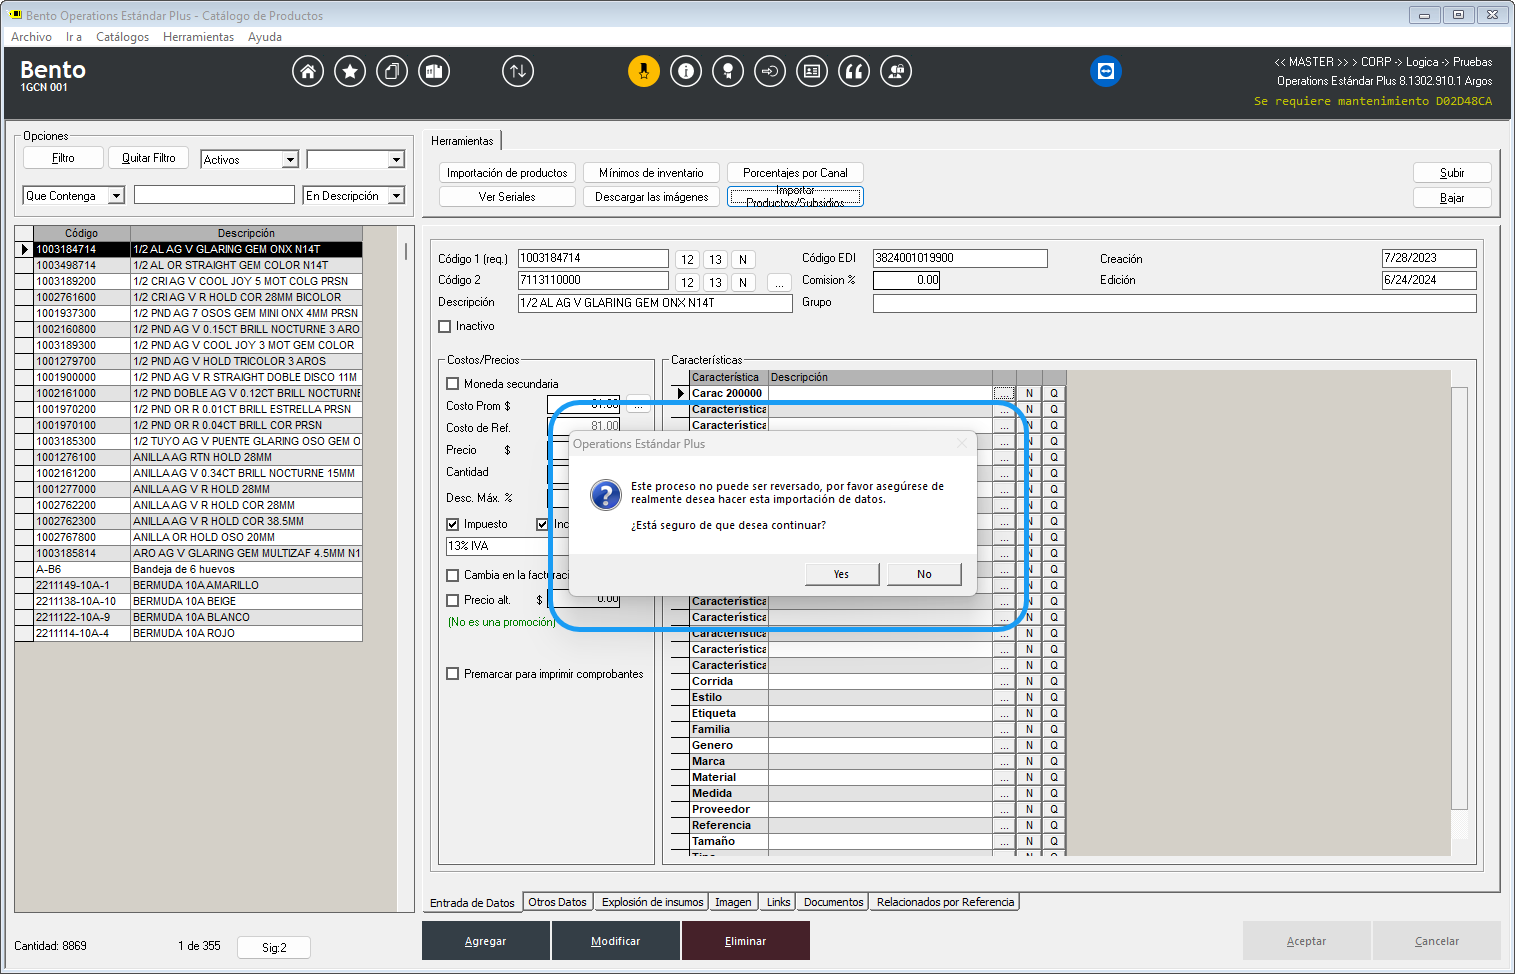
Task: Open the Documentos tab
Action: 833,902
